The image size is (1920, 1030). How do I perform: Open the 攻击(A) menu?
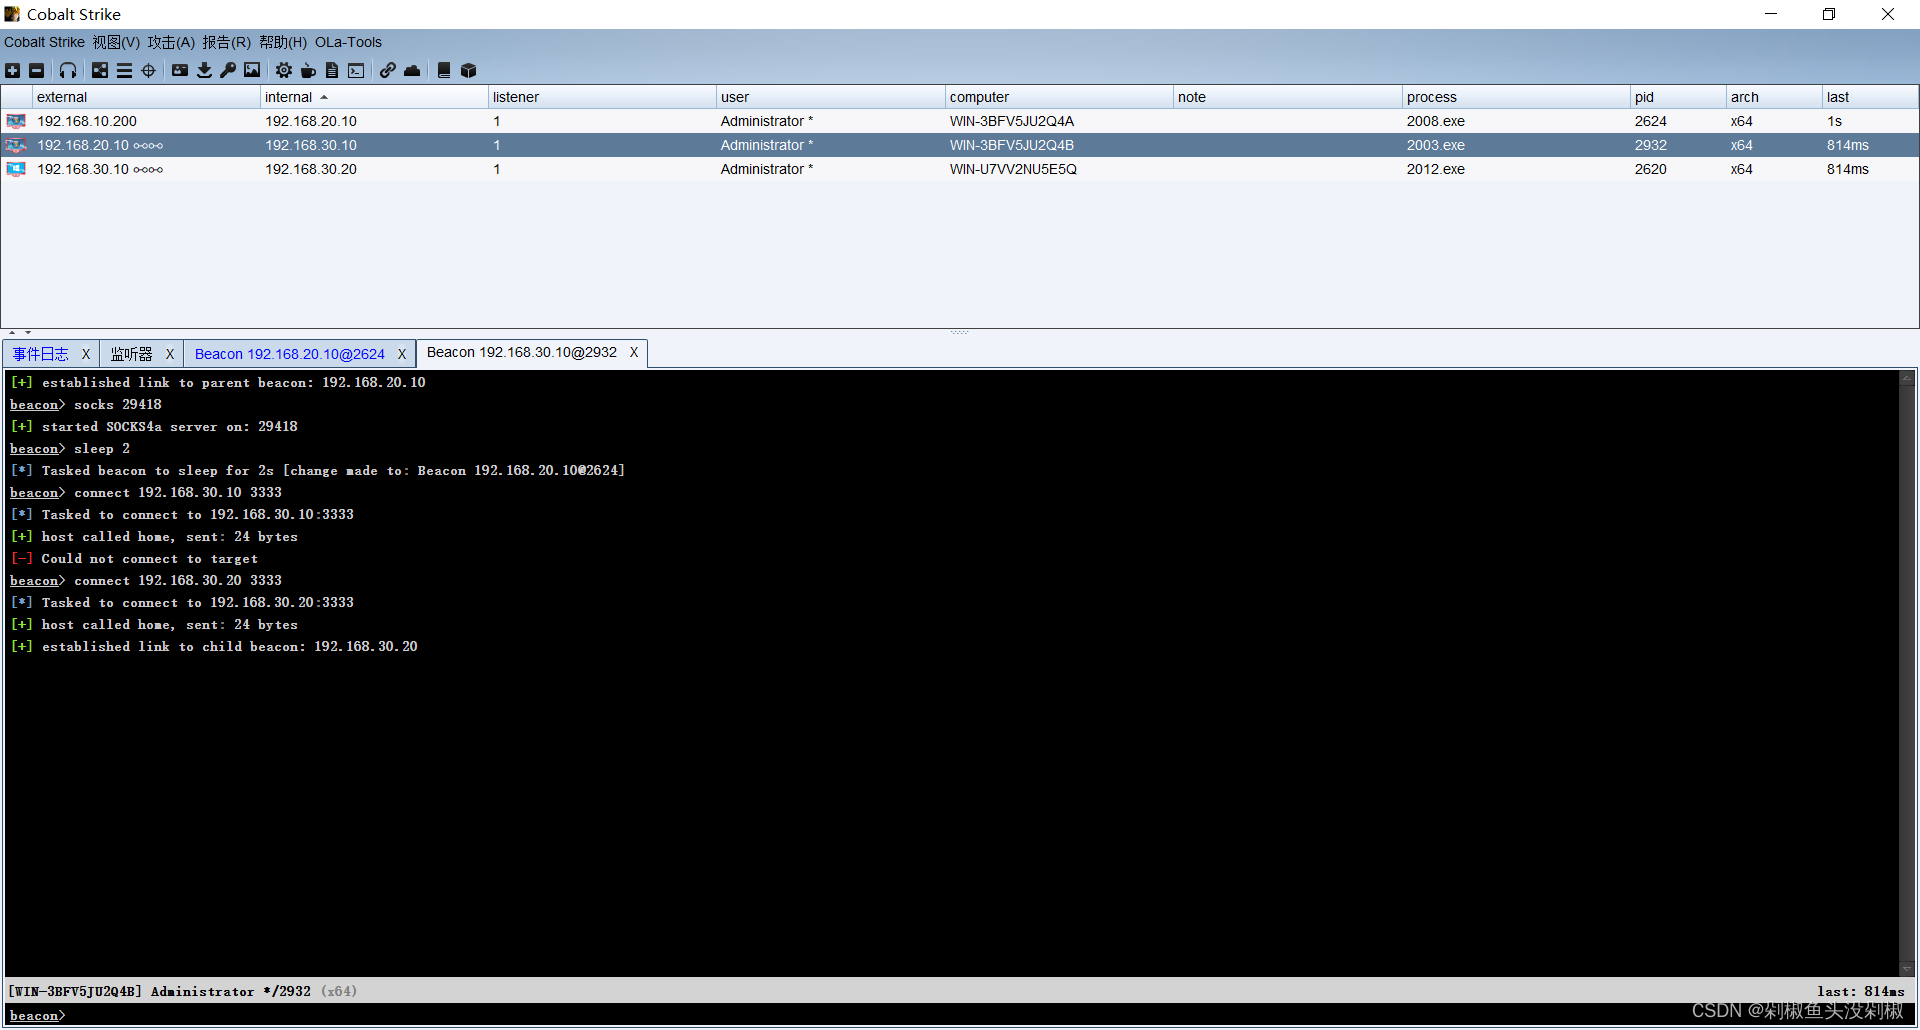[171, 42]
